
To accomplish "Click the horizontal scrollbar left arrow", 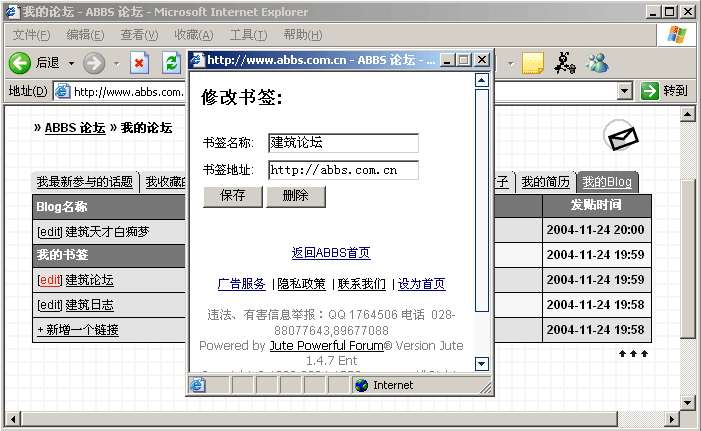I will 13,419.
